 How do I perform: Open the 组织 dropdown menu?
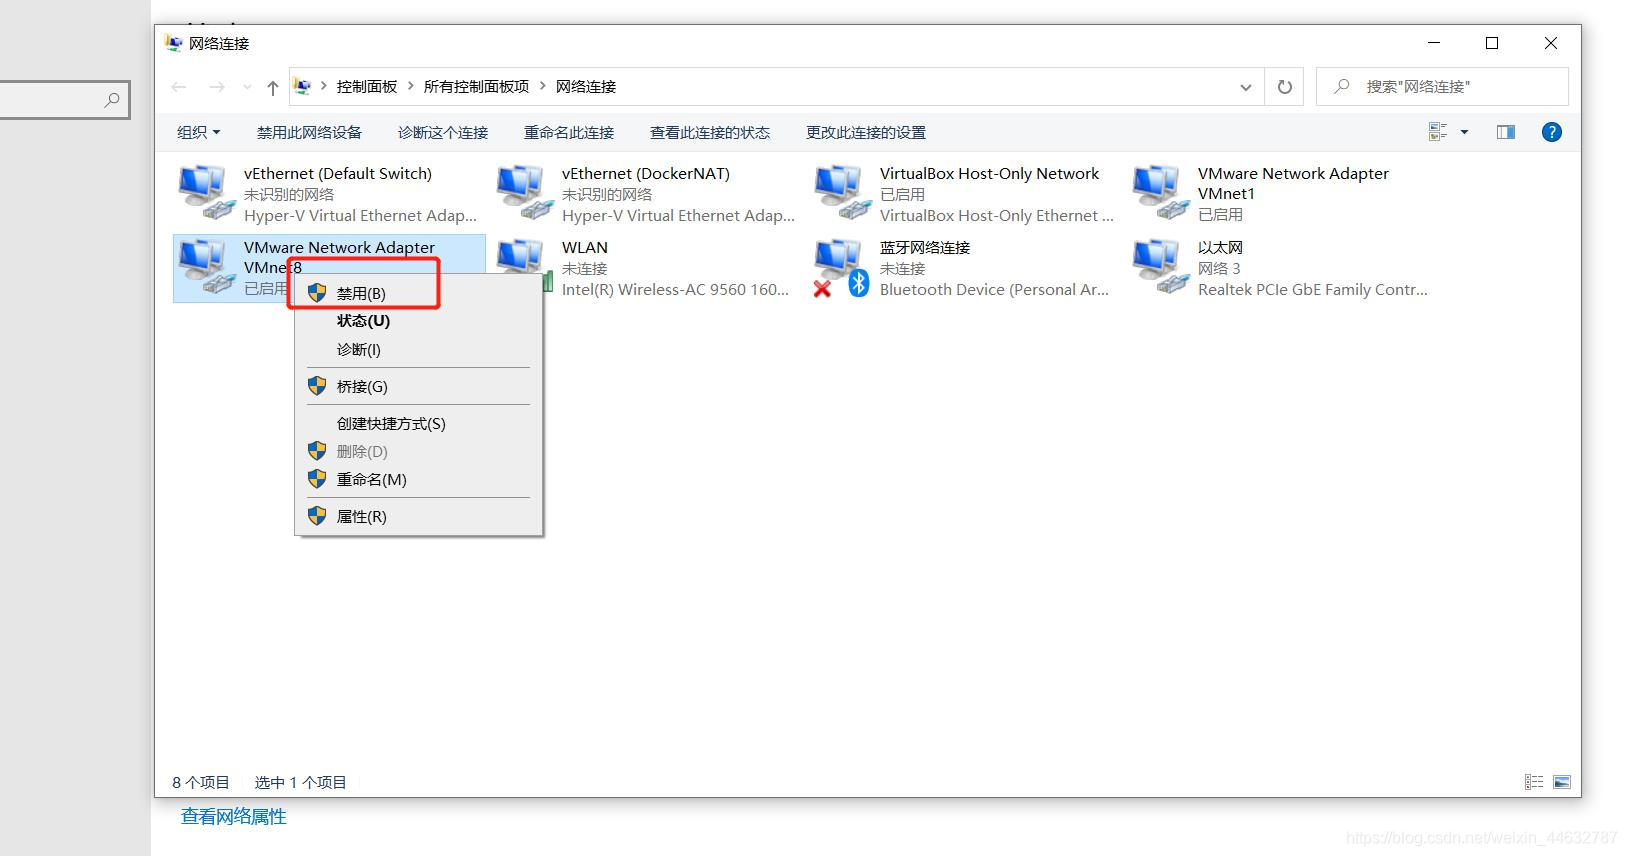pyautogui.click(x=198, y=132)
